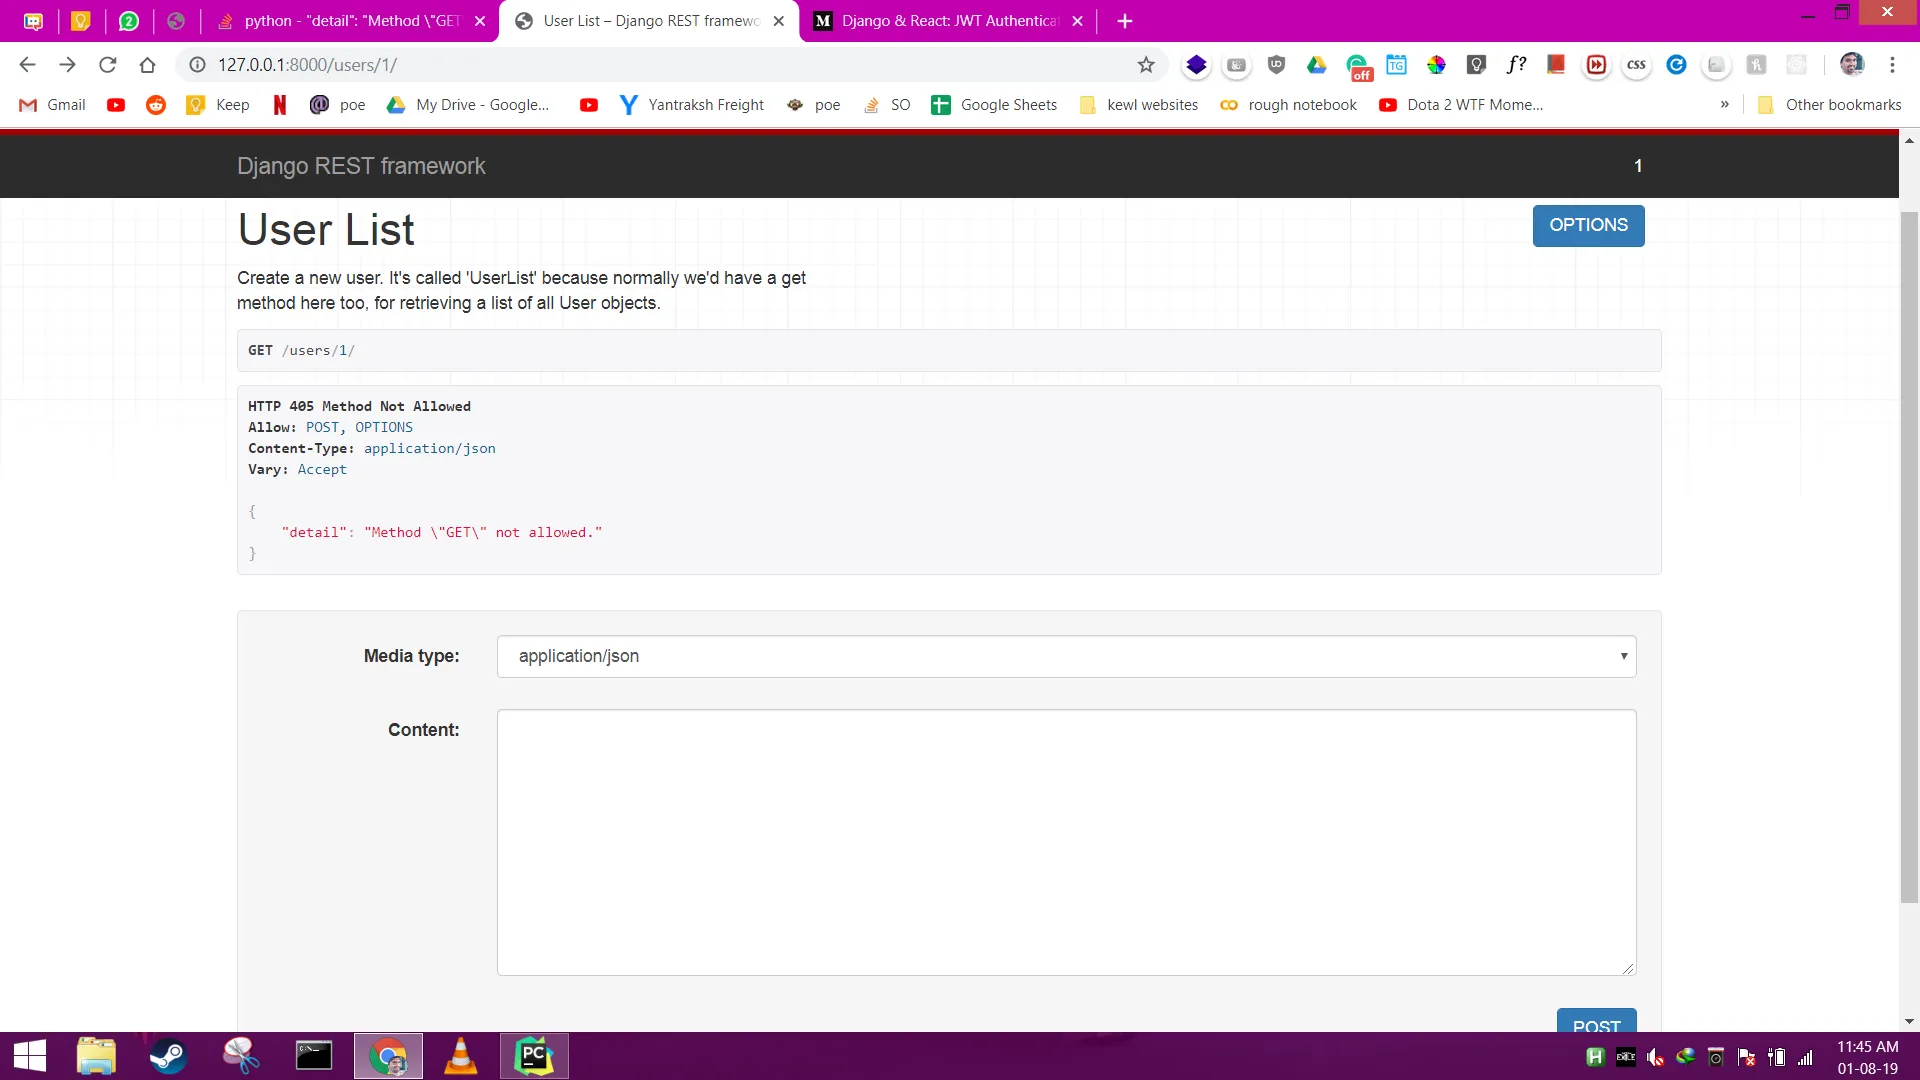Click the POST button
The width and height of the screenshot is (1920, 1080).
tap(1596, 1022)
